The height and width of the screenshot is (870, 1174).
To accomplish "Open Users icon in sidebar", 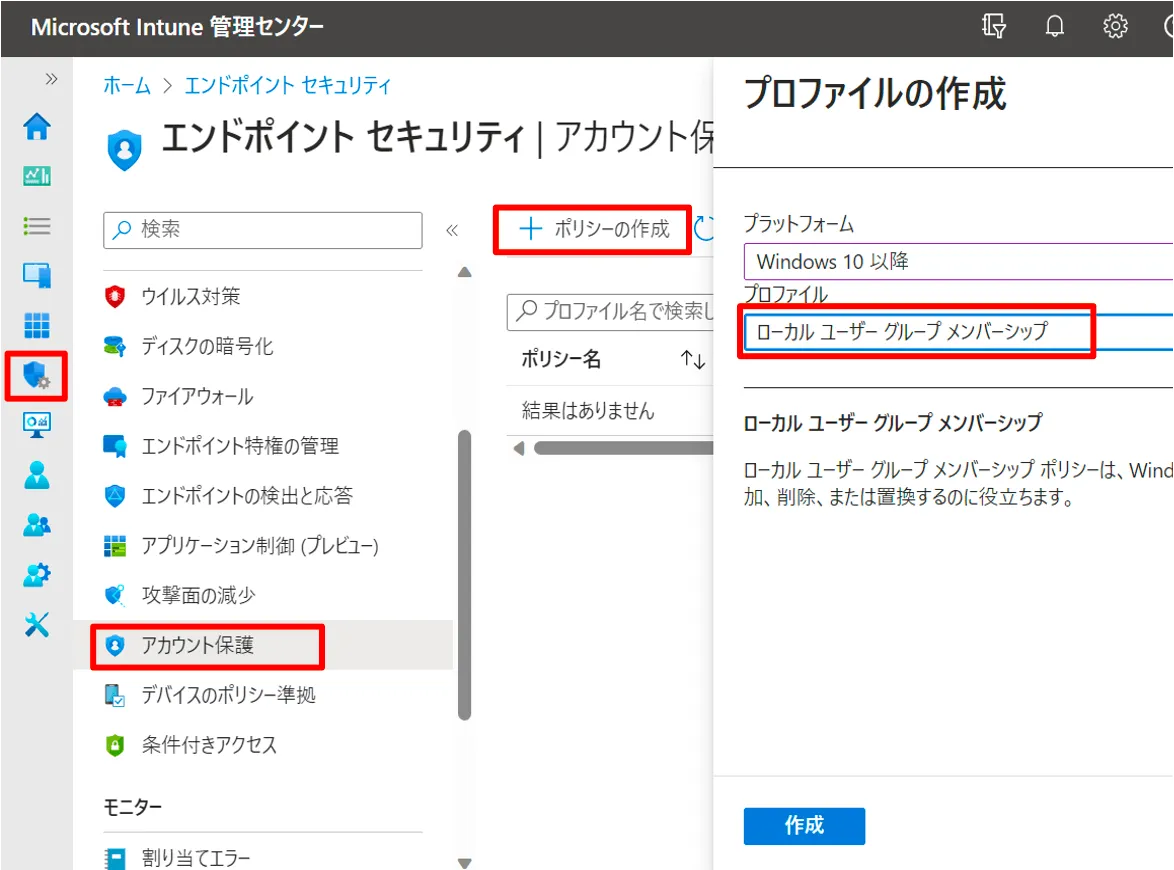I will coord(37,475).
